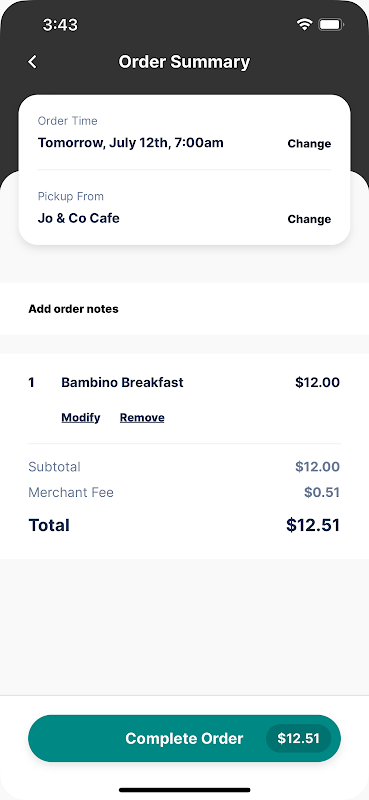Go back using the header arrow
369x800 pixels.
(x=32, y=62)
